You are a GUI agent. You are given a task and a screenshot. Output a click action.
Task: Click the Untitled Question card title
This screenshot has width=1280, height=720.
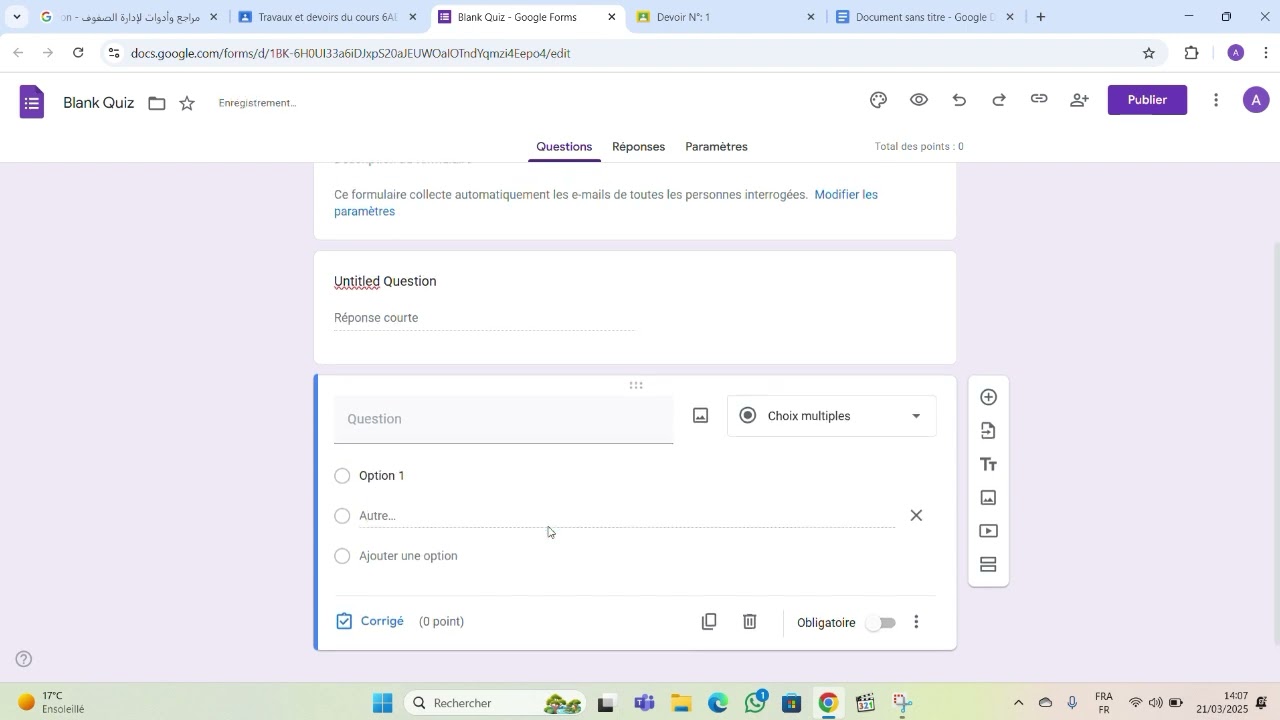(385, 282)
